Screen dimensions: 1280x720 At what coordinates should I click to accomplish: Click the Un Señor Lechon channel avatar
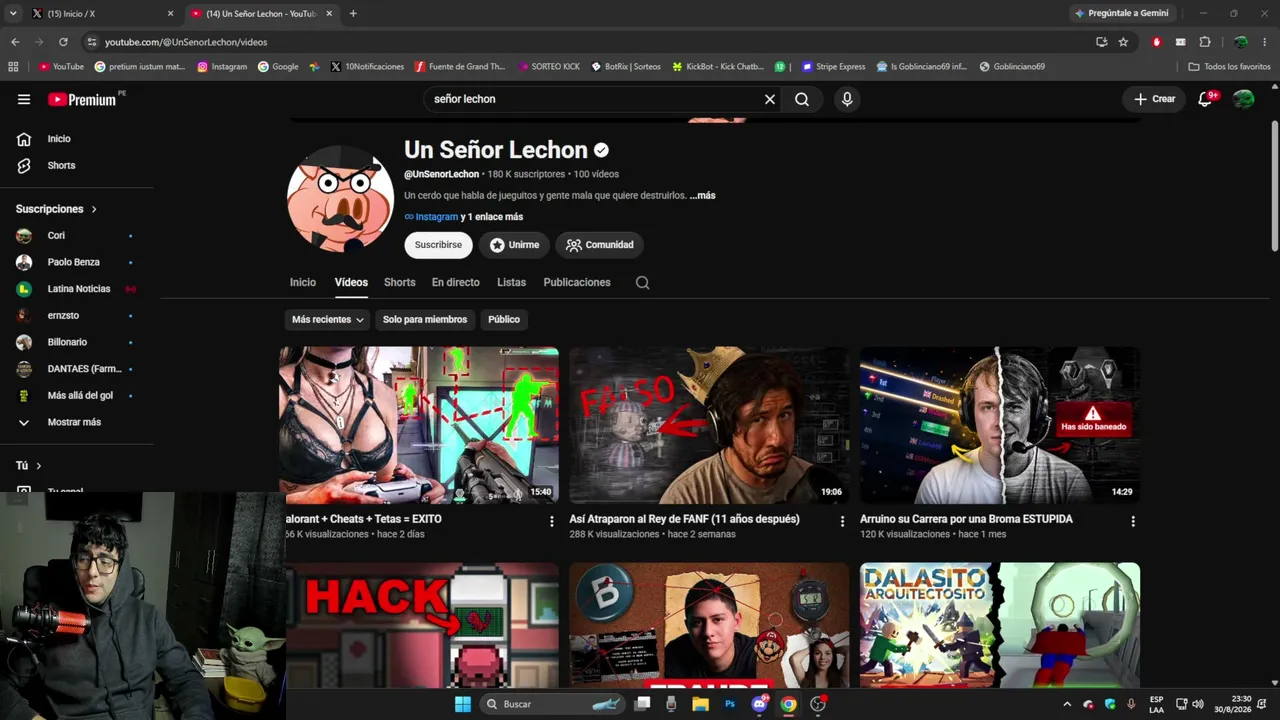(x=340, y=199)
